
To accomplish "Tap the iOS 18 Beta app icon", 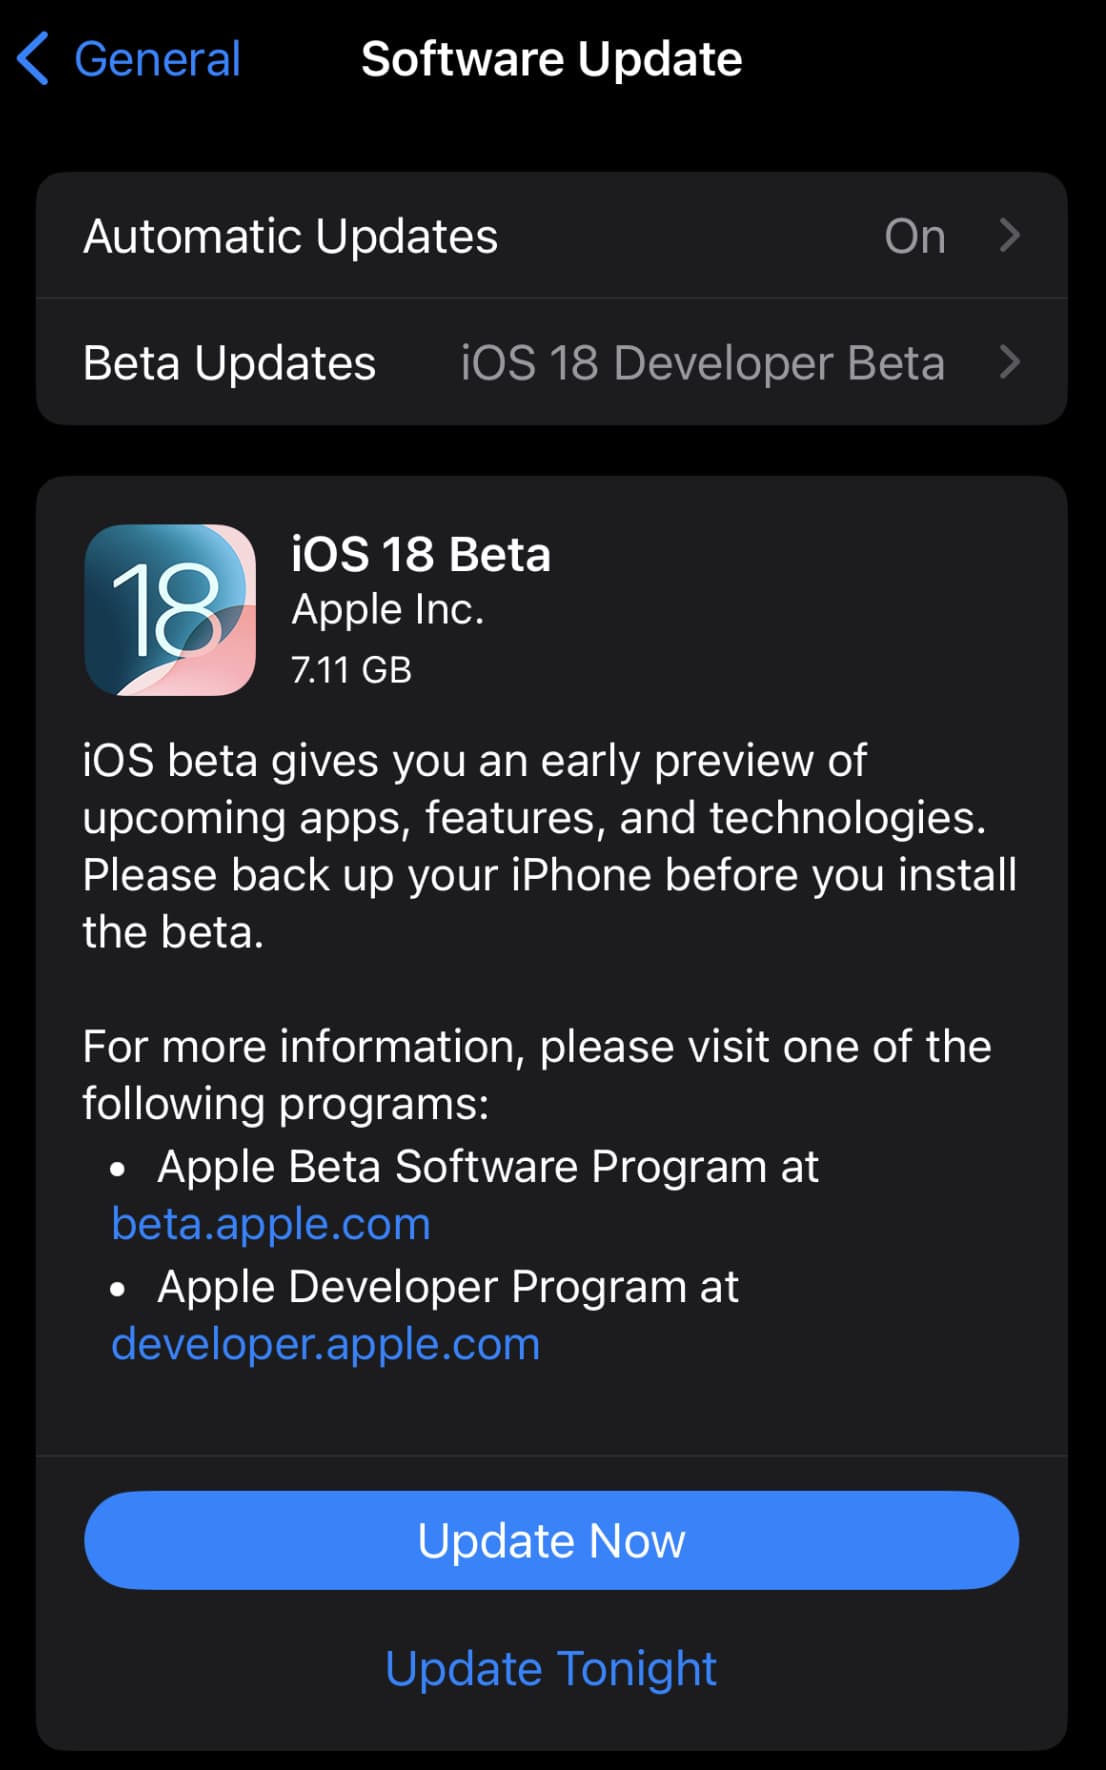I will (168, 611).
